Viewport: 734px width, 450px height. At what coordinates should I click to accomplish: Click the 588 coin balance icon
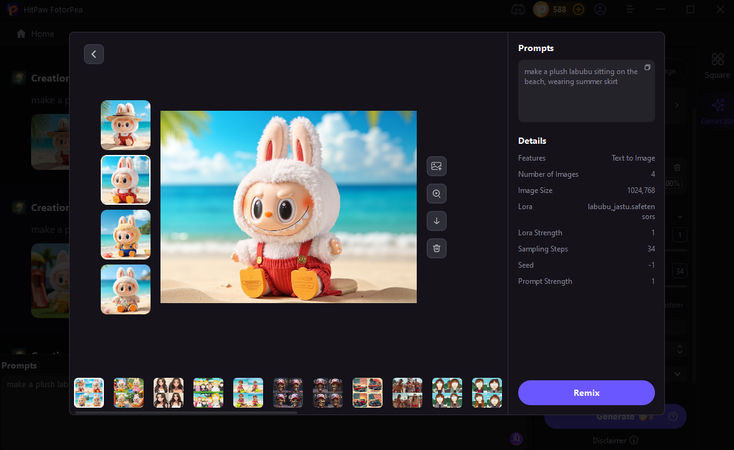(541, 9)
